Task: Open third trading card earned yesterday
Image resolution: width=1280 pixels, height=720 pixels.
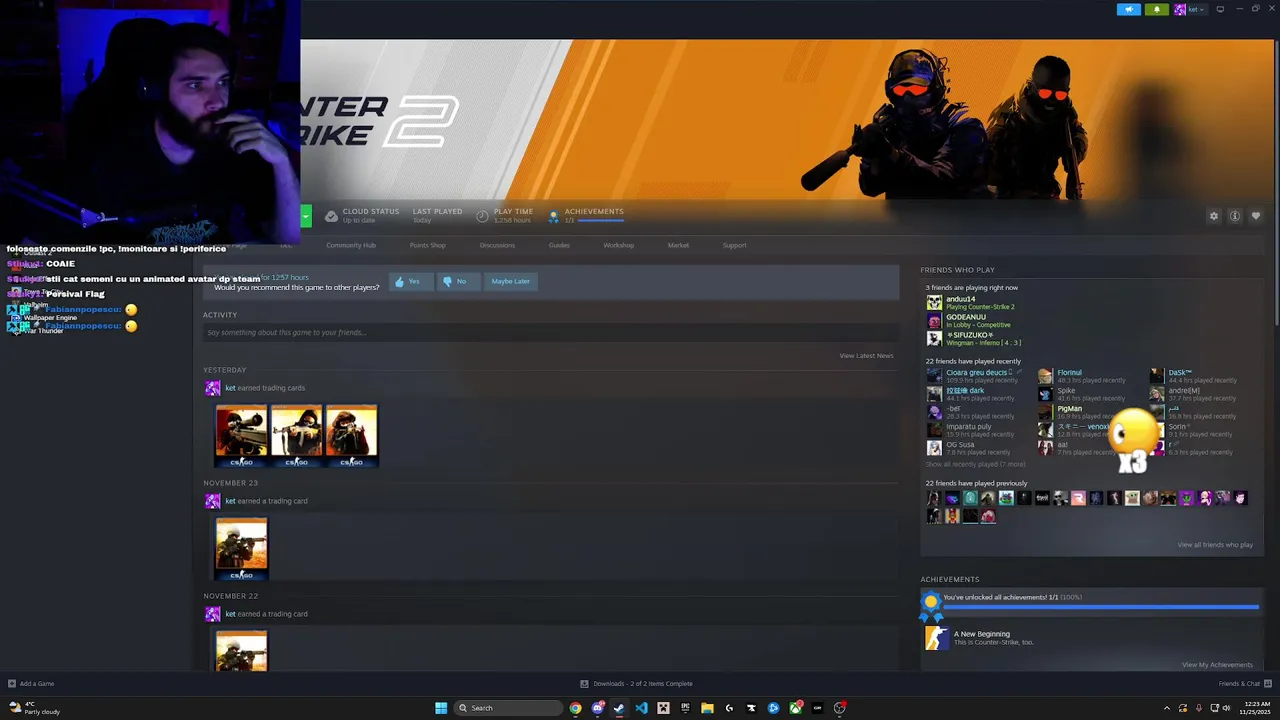Action: click(x=351, y=436)
